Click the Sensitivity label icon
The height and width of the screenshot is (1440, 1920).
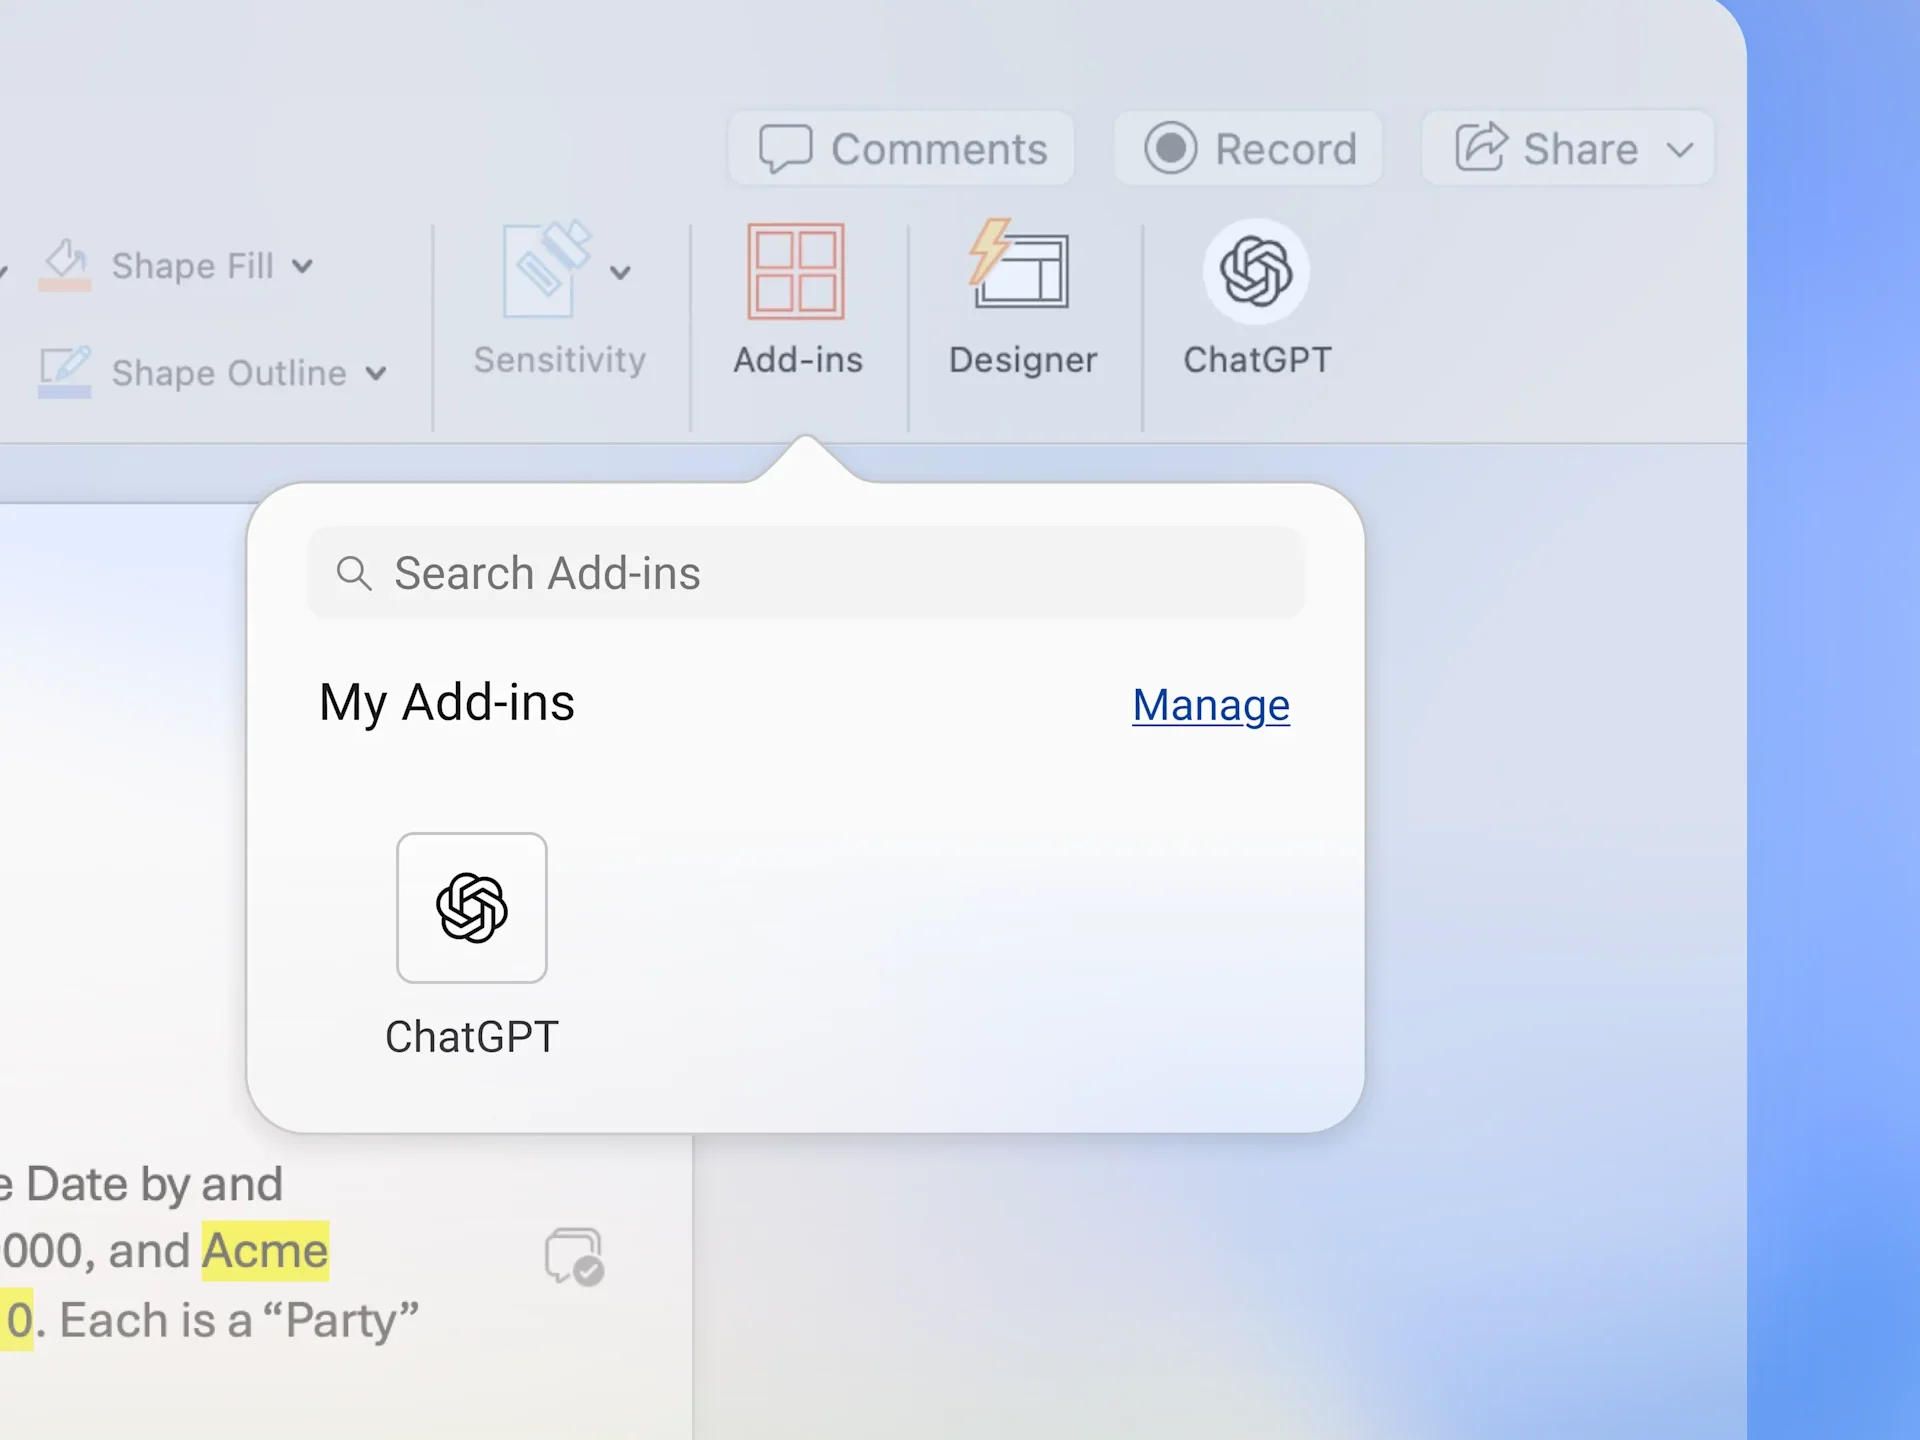pyautogui.click(x=546, y=269)
